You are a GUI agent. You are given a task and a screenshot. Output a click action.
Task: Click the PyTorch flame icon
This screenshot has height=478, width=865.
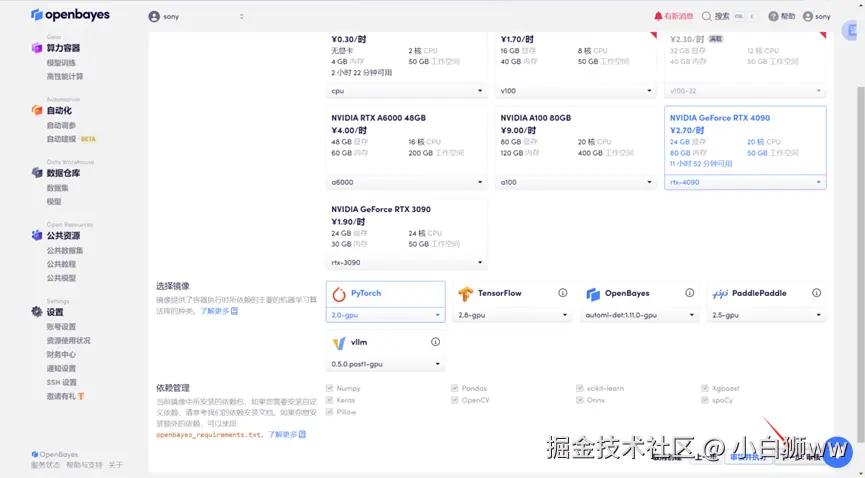[x=339, y=294]
